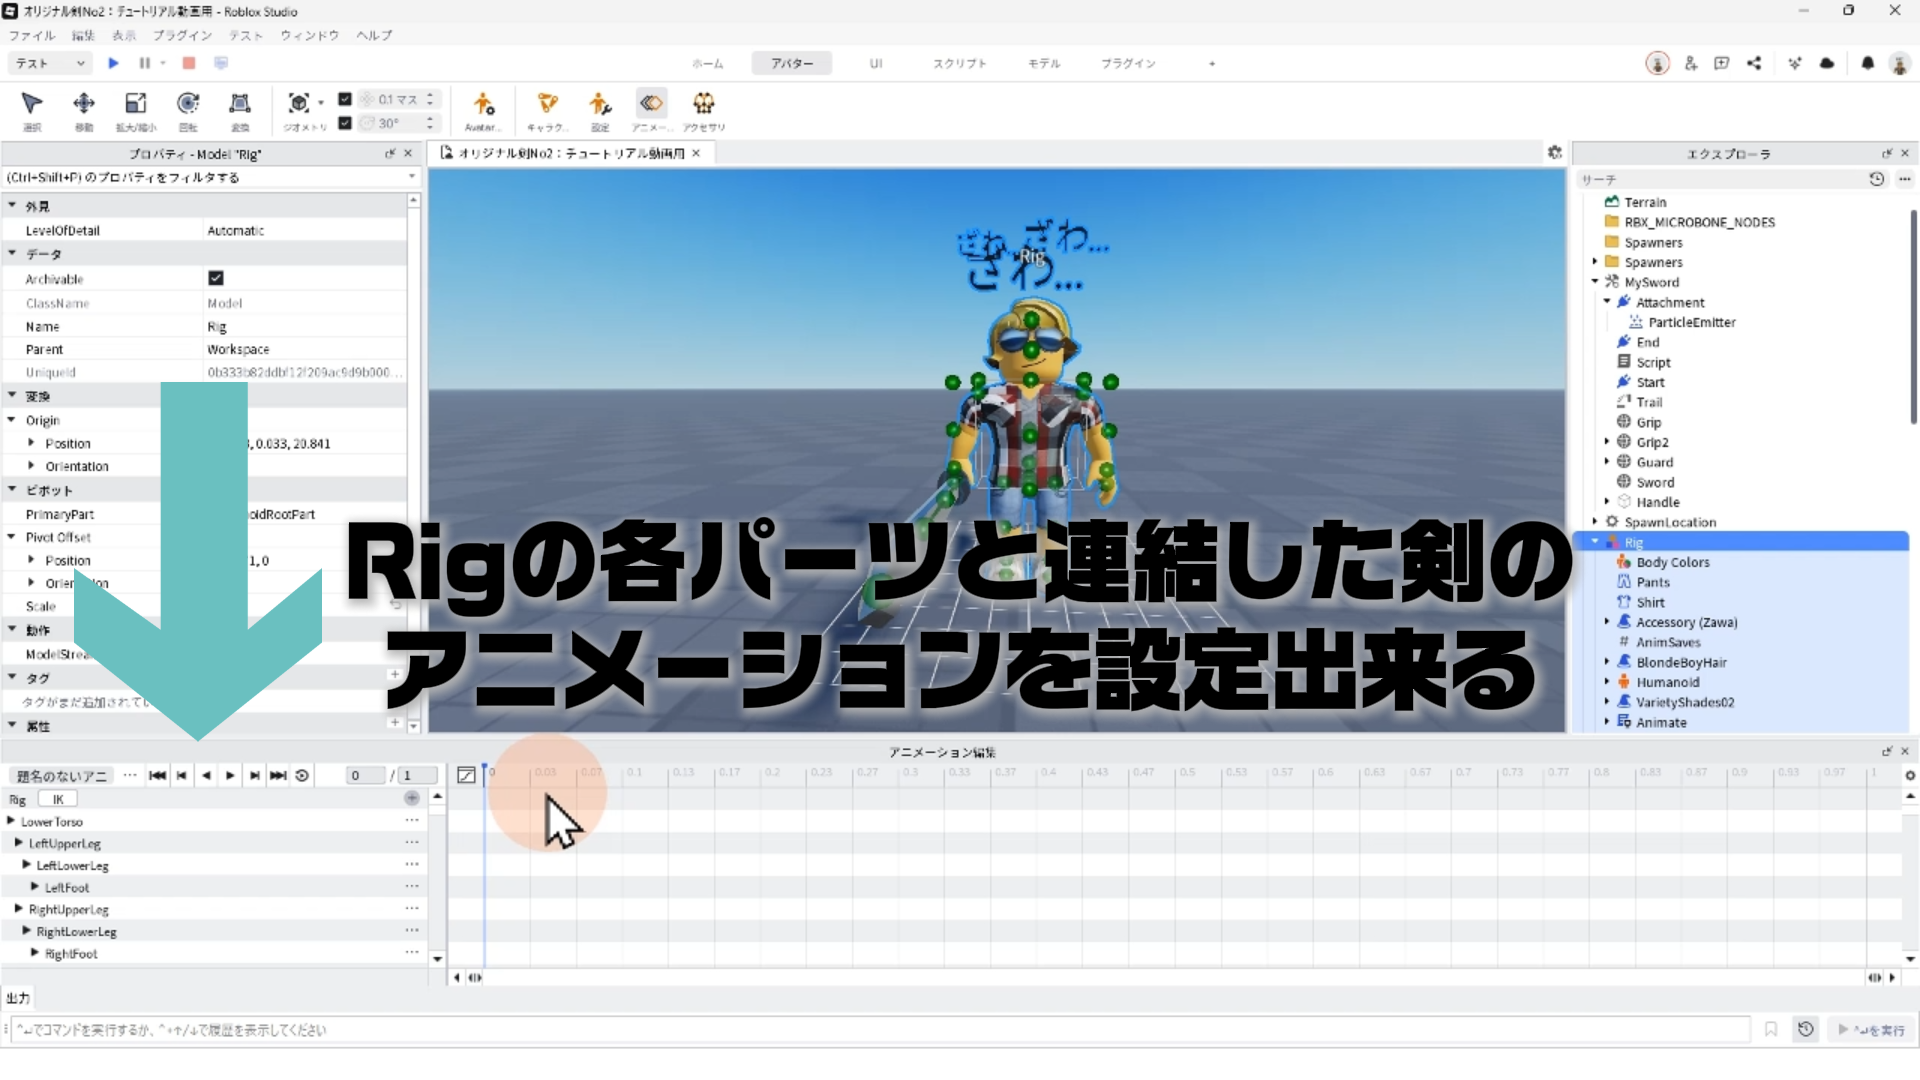Screen dimensions: 1920x1080
Task: Play the animation in timeline
Action: 230,775
